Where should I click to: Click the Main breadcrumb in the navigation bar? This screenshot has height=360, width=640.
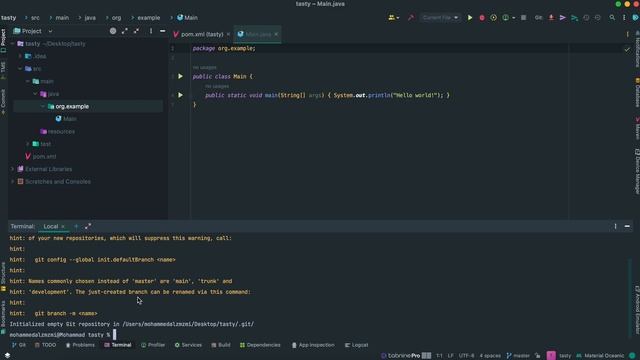point(187,18)
